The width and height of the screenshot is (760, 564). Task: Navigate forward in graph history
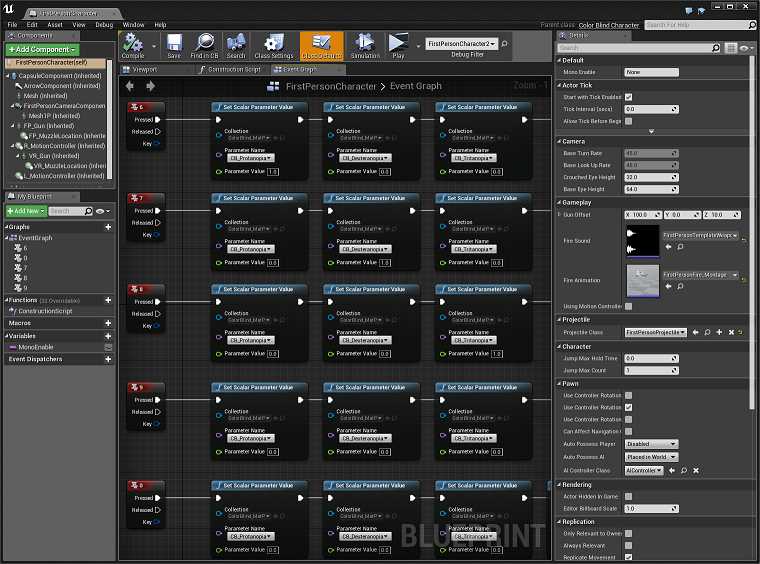pyautogui.click(x=150, y=86)
